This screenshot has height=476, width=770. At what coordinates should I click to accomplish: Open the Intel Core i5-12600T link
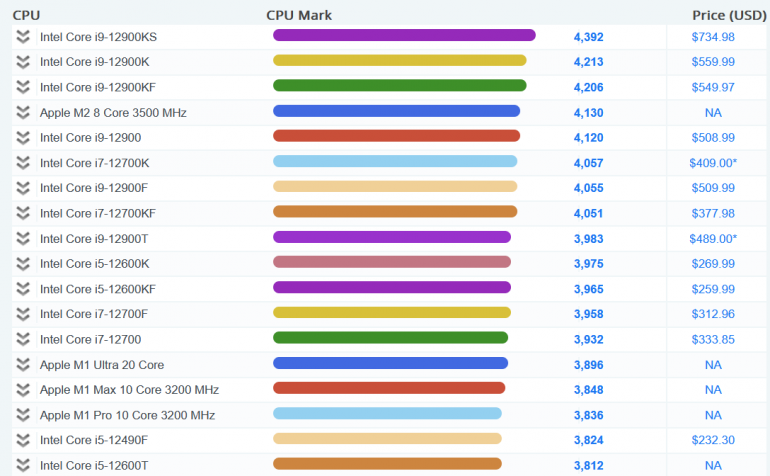[x=94, y=465]
